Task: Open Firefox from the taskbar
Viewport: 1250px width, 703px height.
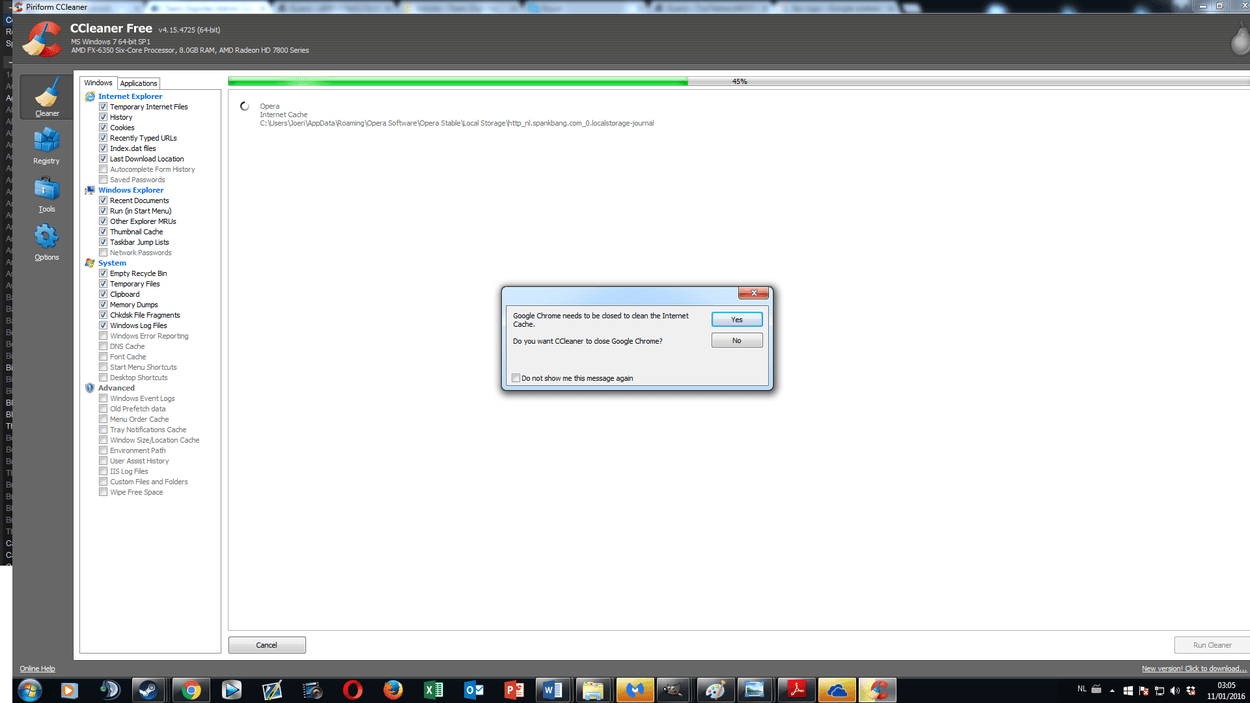Action: coord(393,690)
